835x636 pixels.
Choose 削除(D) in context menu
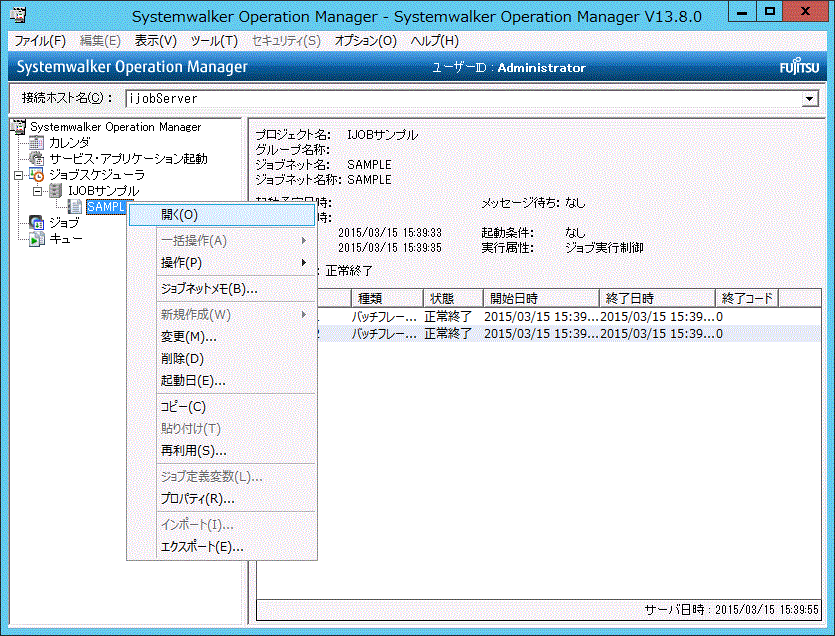[x=222, y=358]
